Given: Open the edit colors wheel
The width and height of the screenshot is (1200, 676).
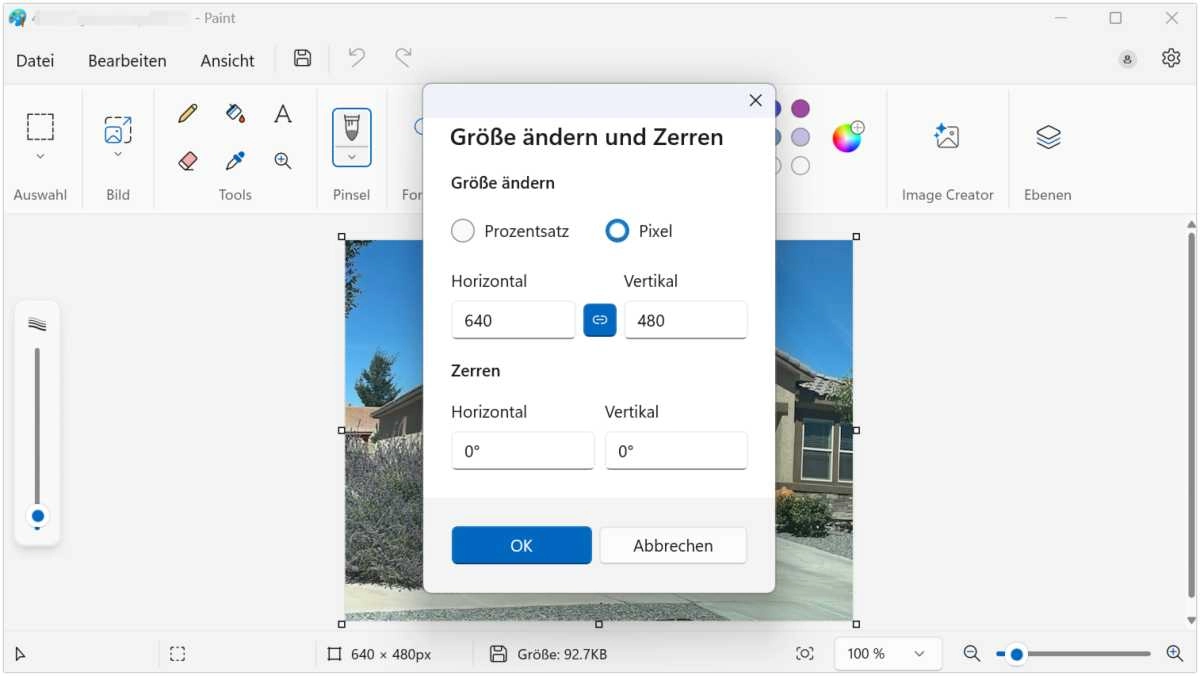Looking at the screenshot, I should point(847,137).
